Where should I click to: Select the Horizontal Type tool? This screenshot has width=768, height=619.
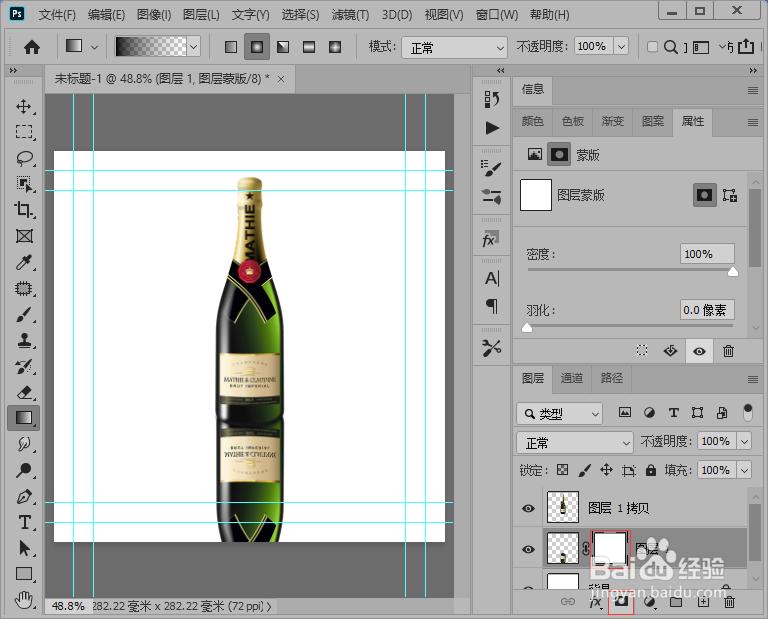(24, 523)
